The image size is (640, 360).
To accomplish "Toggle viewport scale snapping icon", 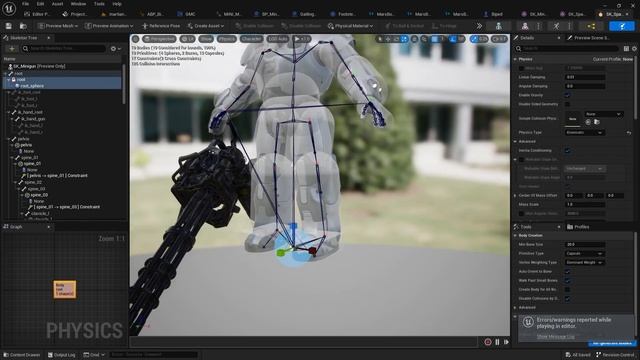I will click(474, 39).
